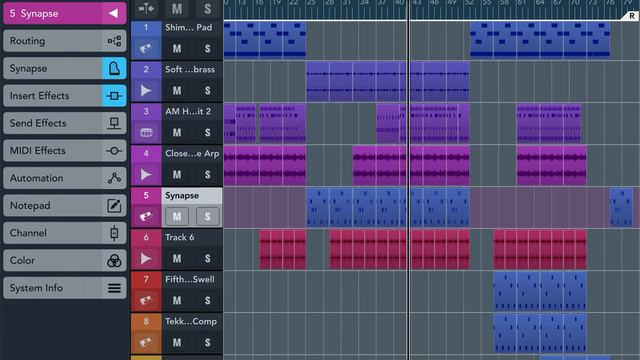Open the Notepad section
640x360 pixels.
[x=64, y=205]
